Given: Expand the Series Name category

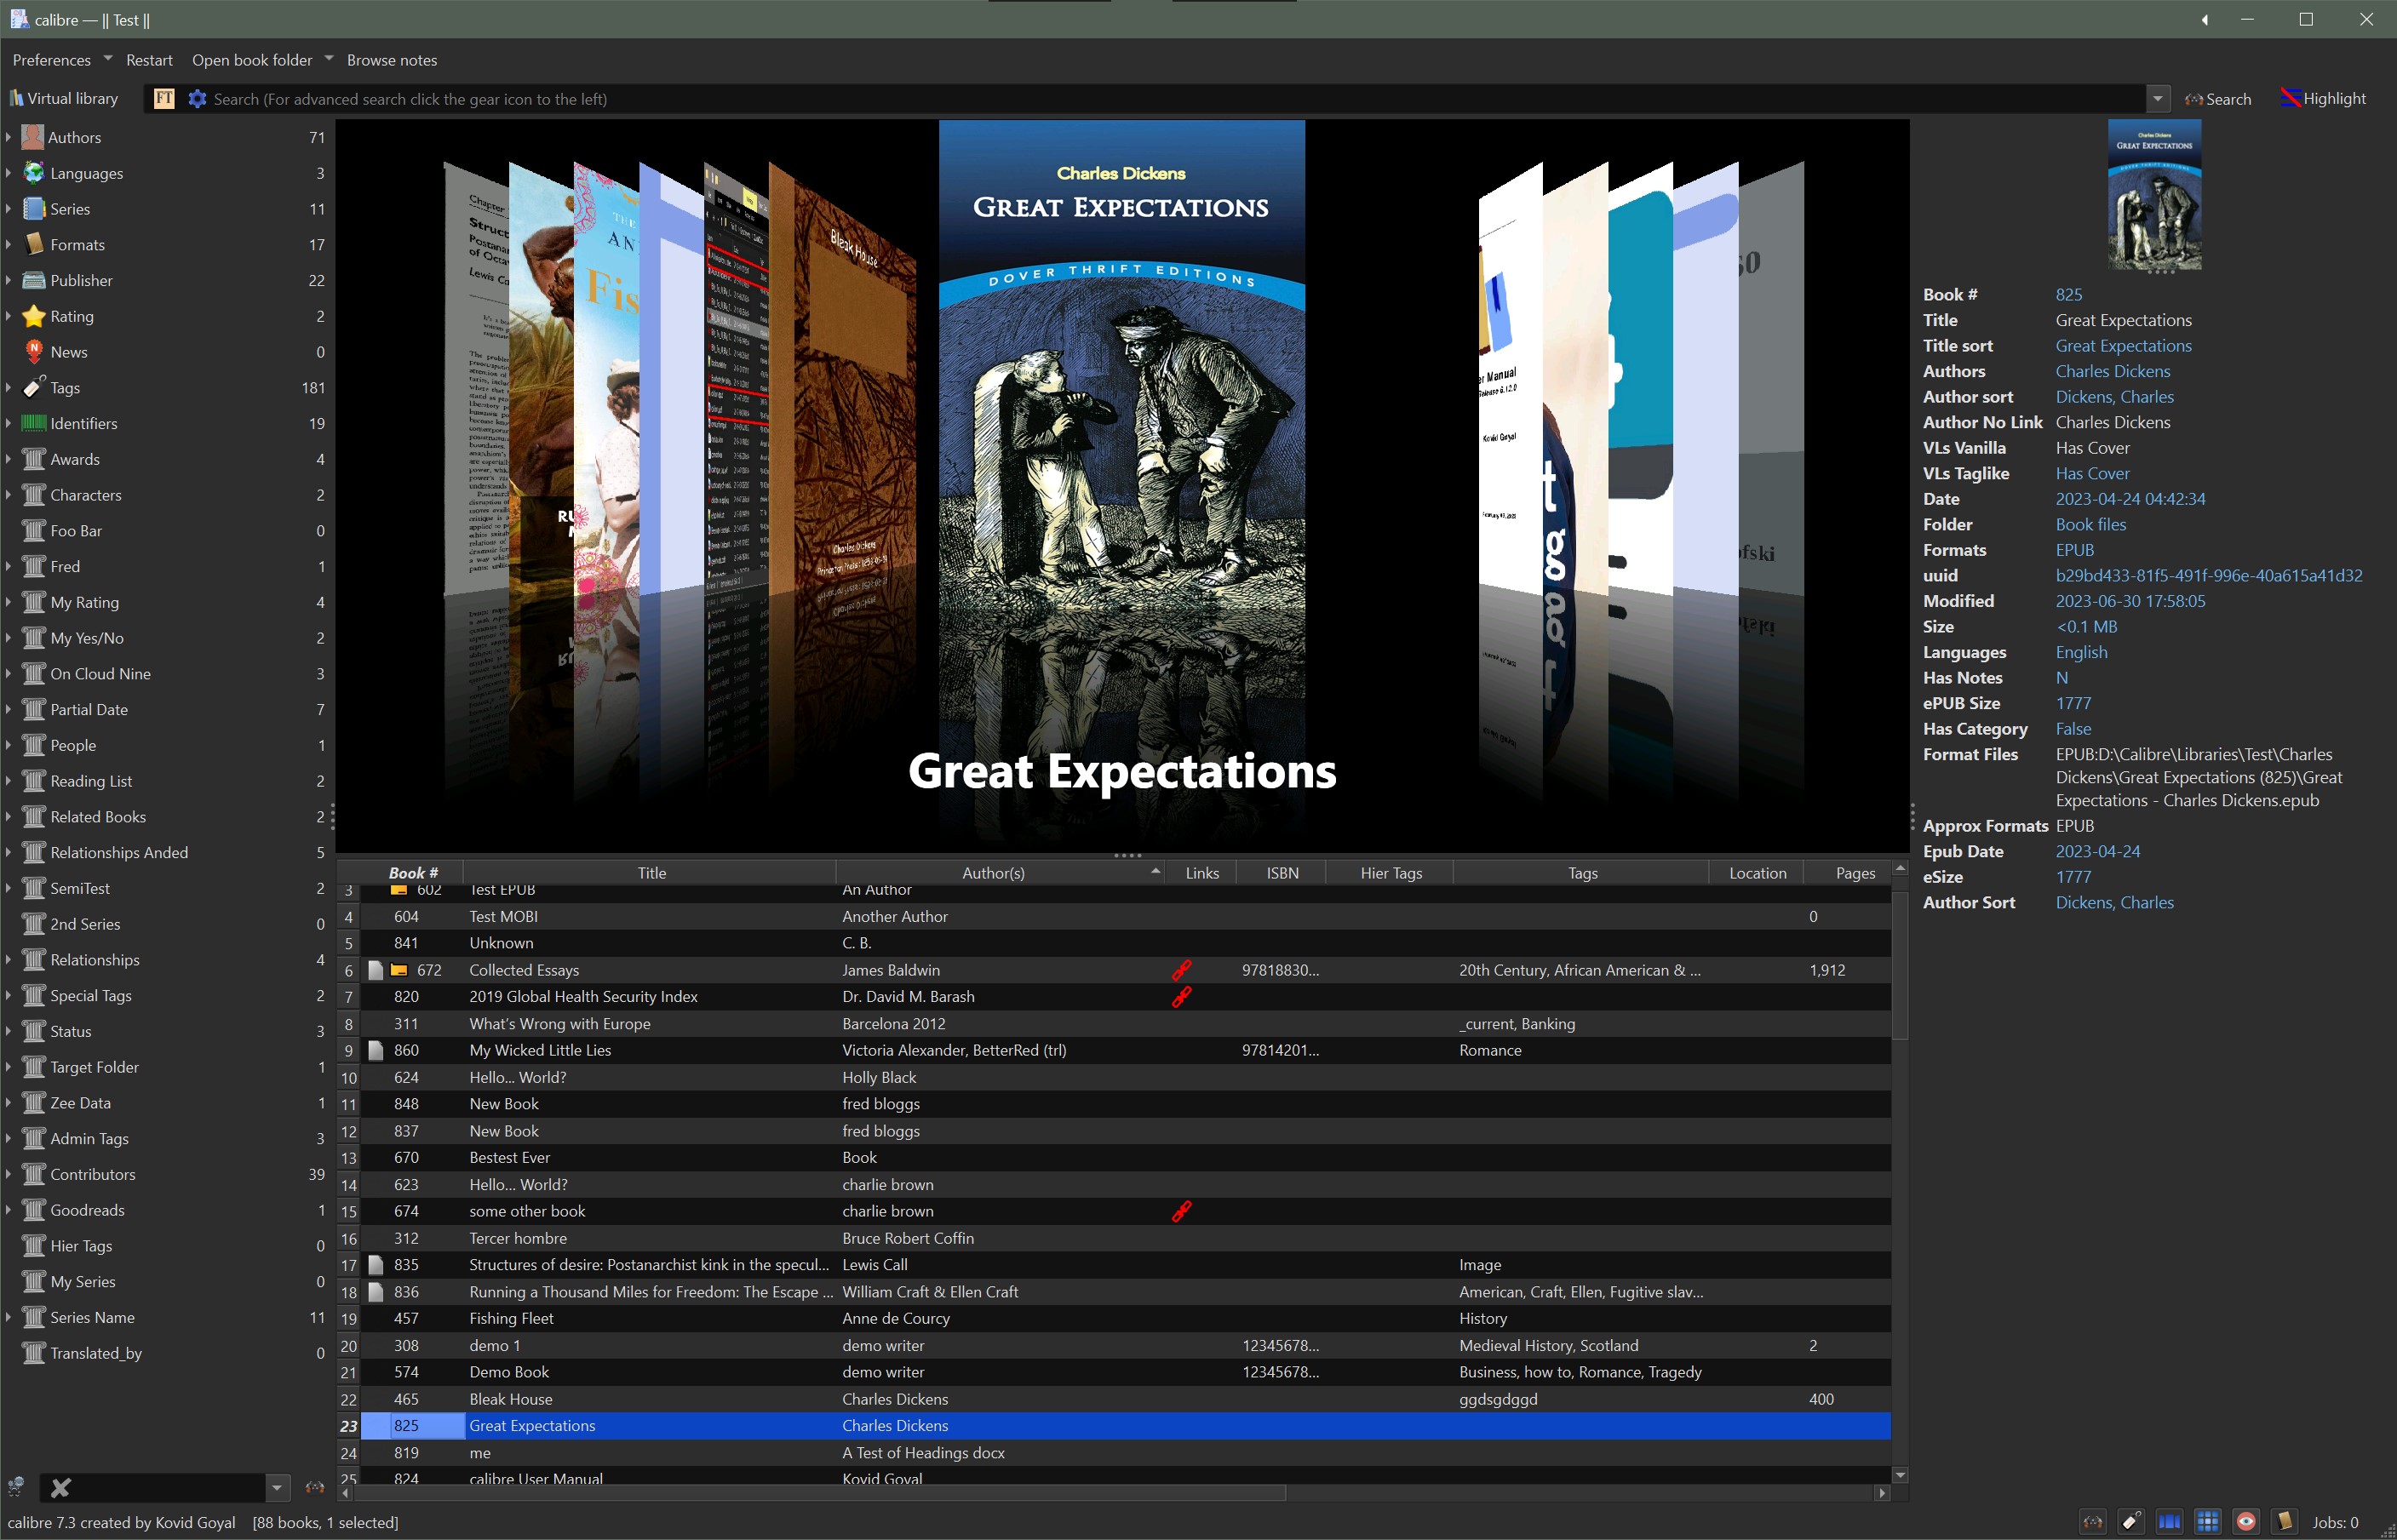Looking at the screenshot, I should pos(8,1317).
